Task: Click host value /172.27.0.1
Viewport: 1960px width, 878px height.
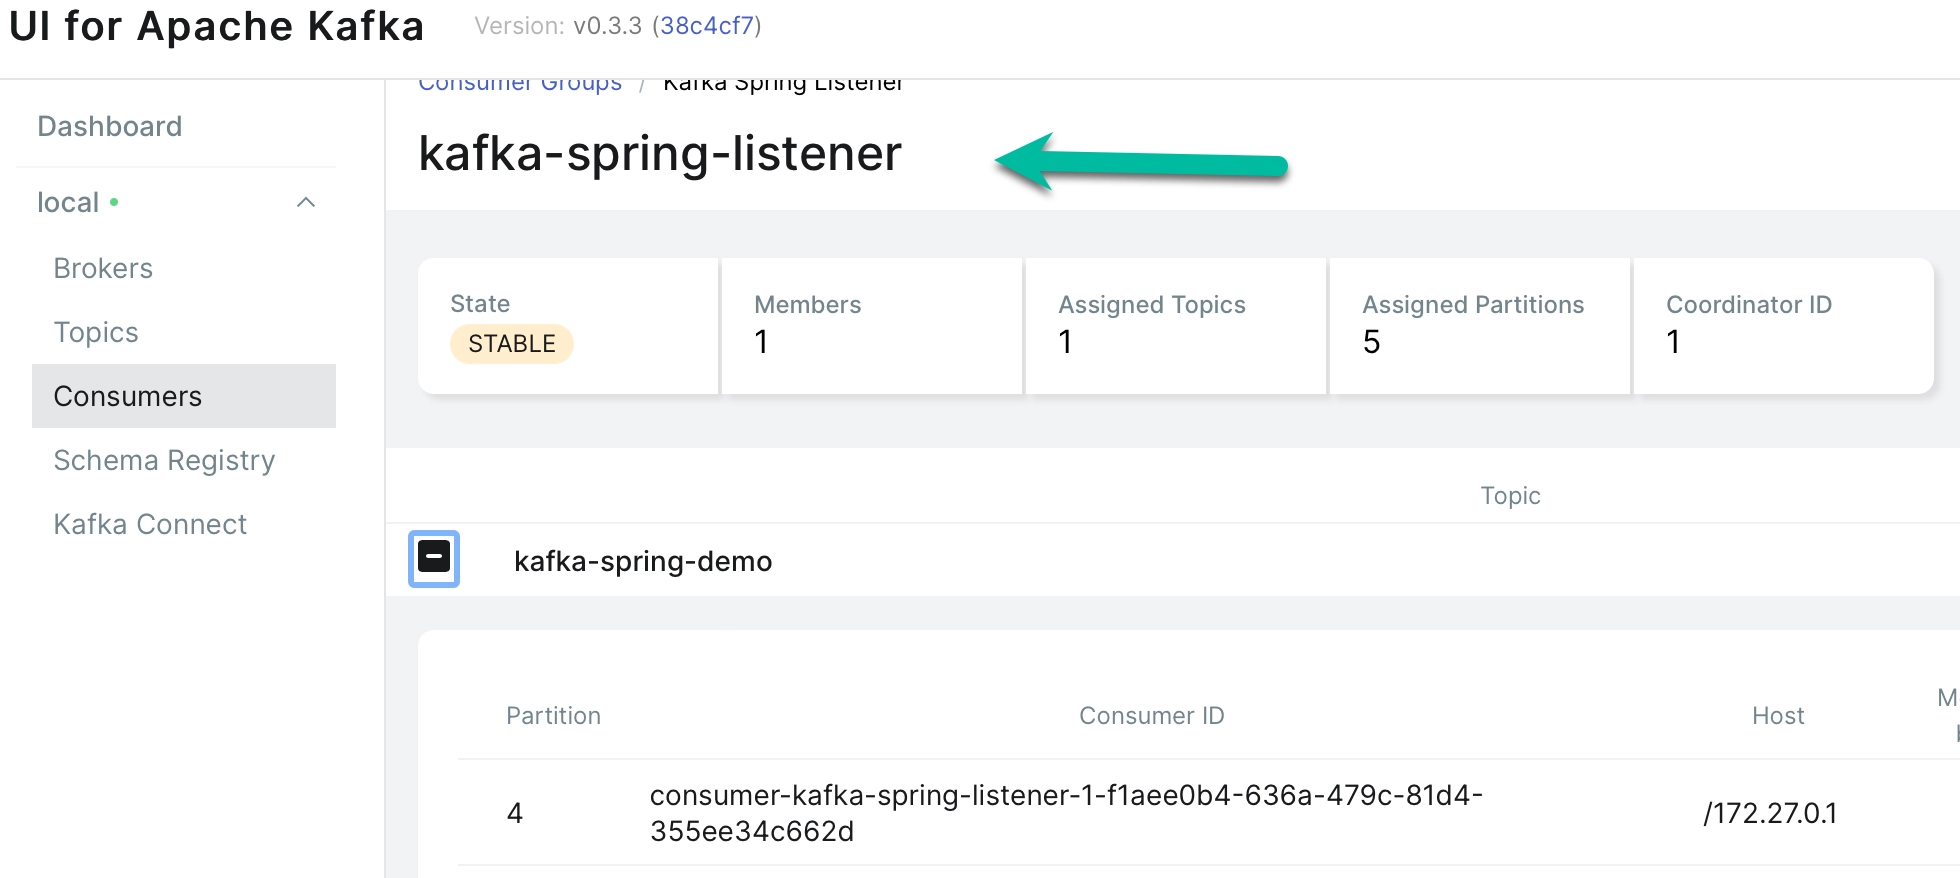Action: coord(1770,813)
